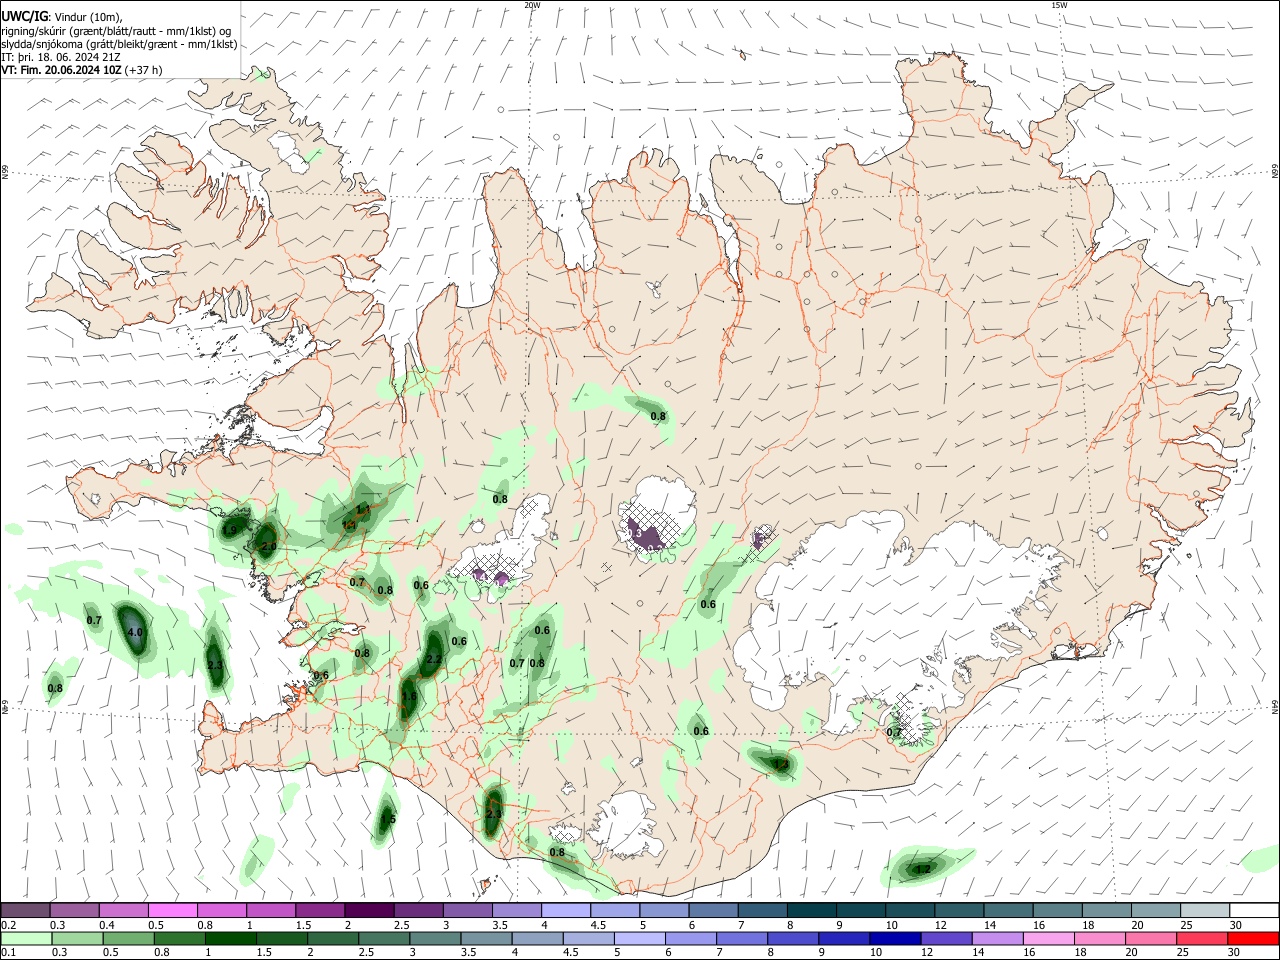Select the darkest purple swatch labeled 2, upper legend

pyautogui.click(x=368, y=911)
